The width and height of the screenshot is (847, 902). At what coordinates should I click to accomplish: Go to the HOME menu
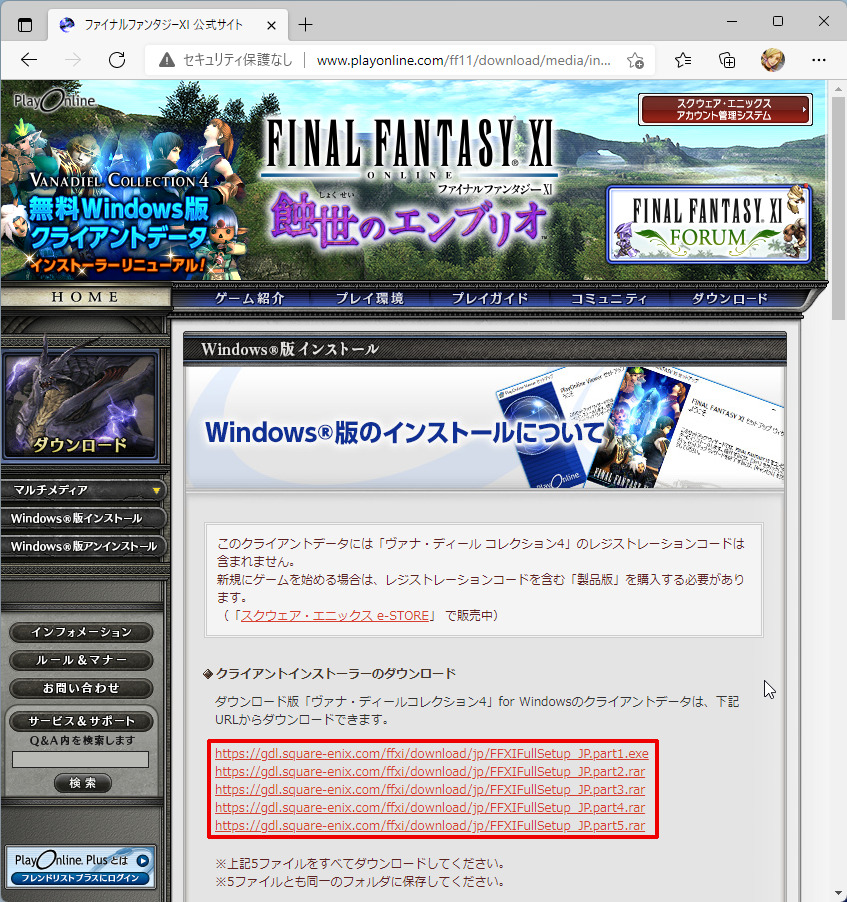tap(85, 297)
